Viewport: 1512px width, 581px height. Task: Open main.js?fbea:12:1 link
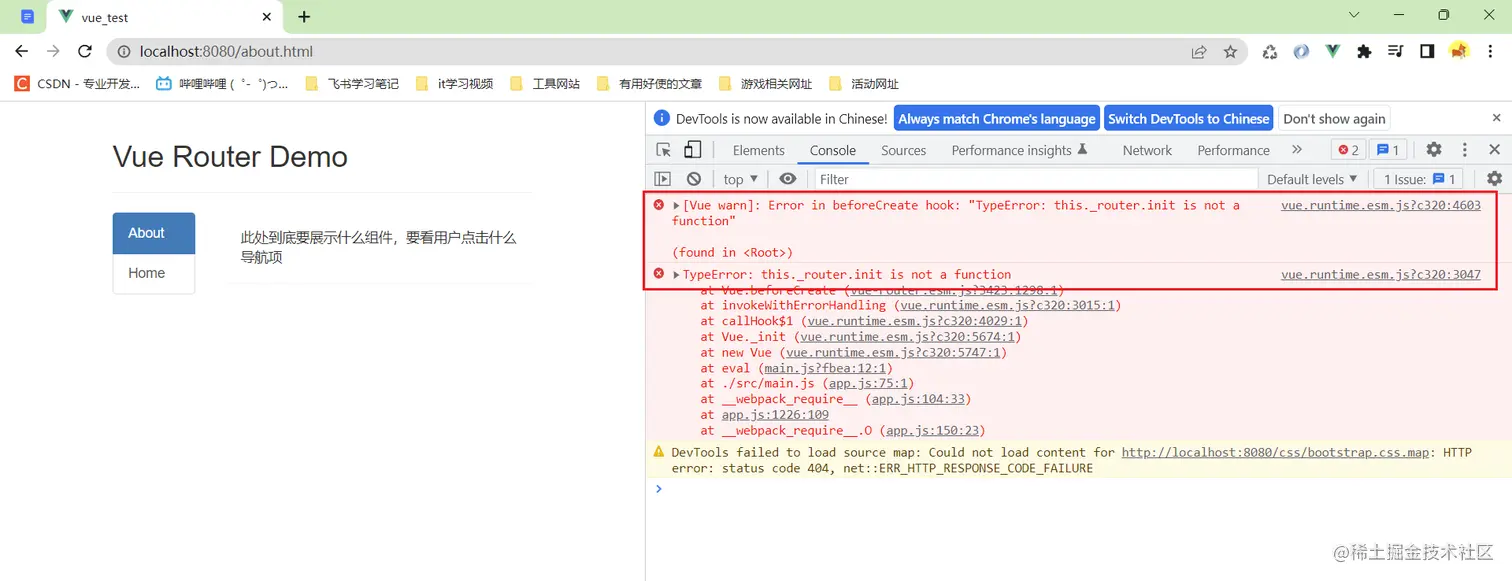(825, 368)
